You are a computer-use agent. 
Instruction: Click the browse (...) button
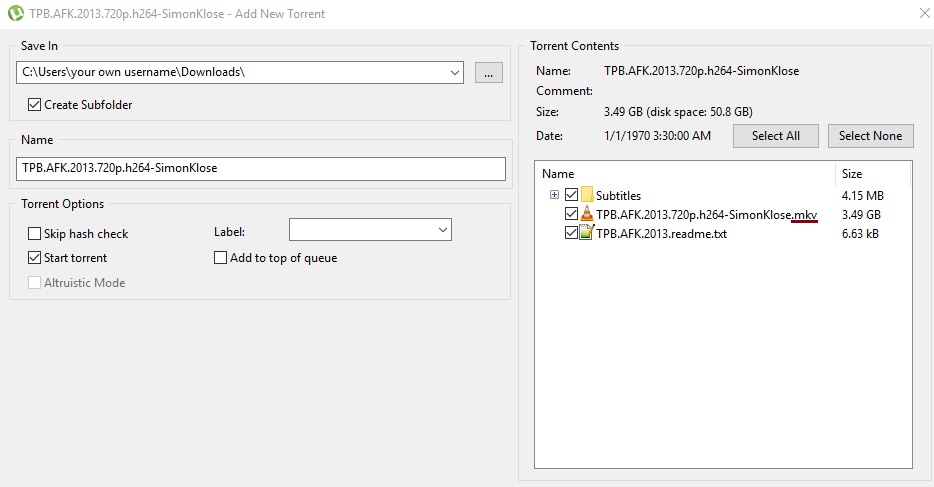488,73
